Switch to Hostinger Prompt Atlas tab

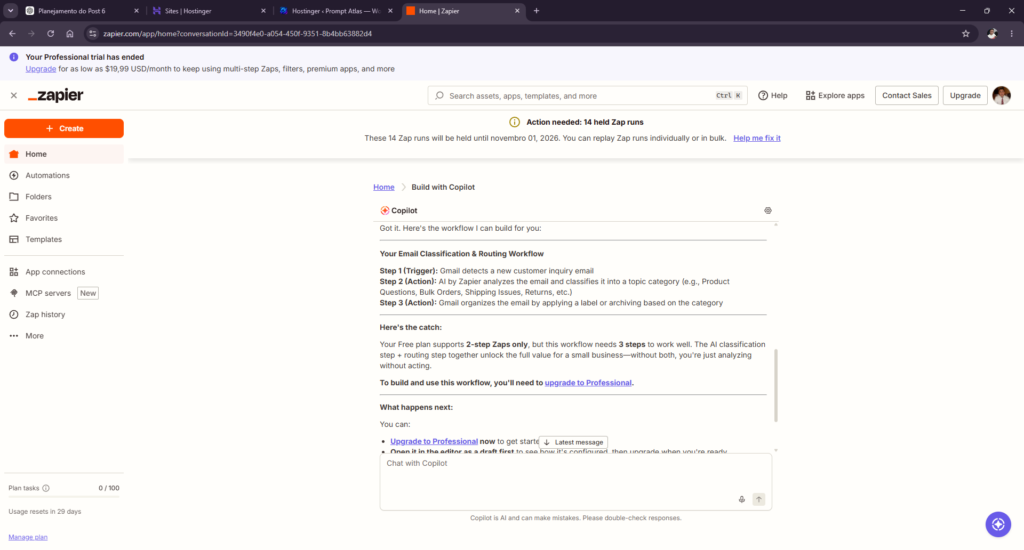click(335, 11)
